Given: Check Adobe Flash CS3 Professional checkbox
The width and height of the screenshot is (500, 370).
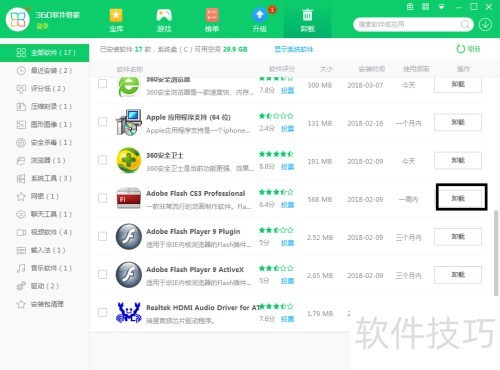Looking at the screenshot, I should click(x=103, y=198).
